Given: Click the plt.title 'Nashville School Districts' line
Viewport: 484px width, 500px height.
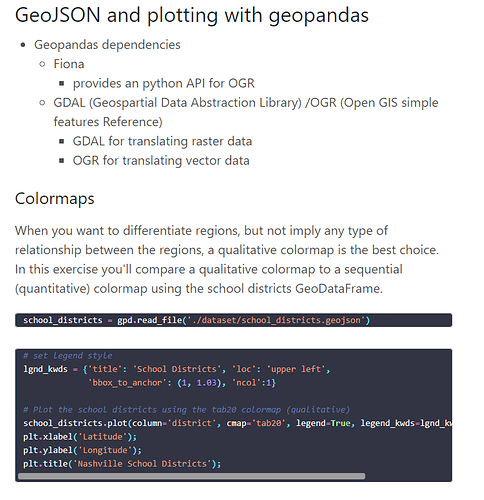Looking at the screenshot, I should pyautogui.click(x=122, y=464).
